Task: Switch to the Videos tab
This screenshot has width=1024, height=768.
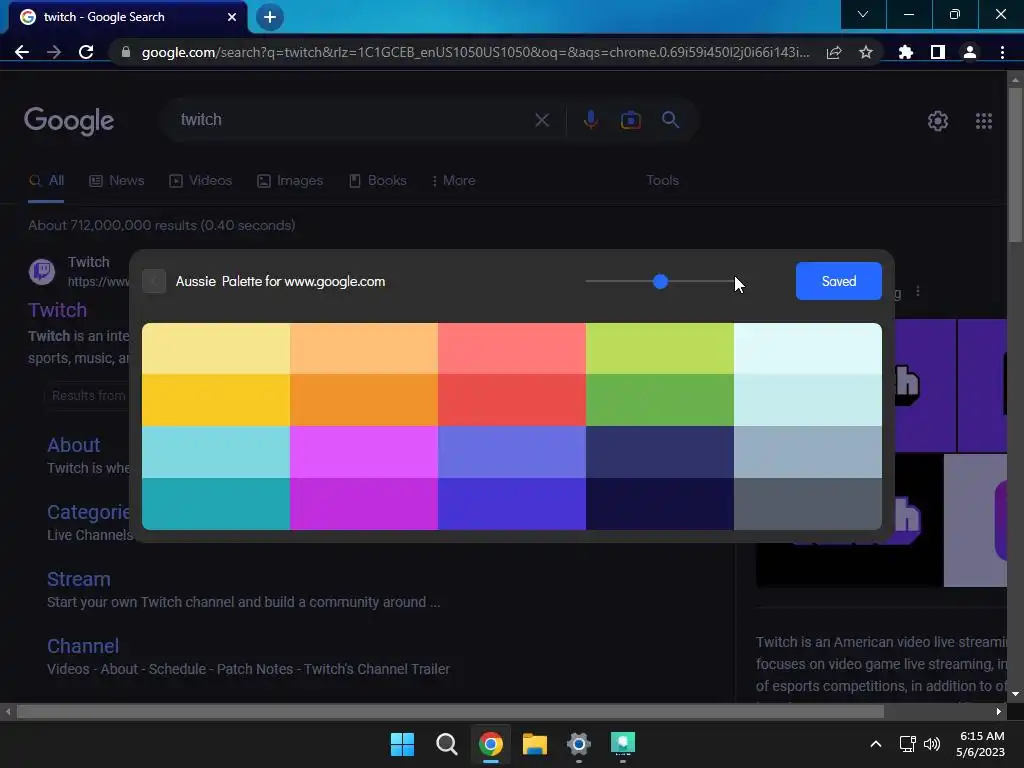Action: click(x=200, y=181)
